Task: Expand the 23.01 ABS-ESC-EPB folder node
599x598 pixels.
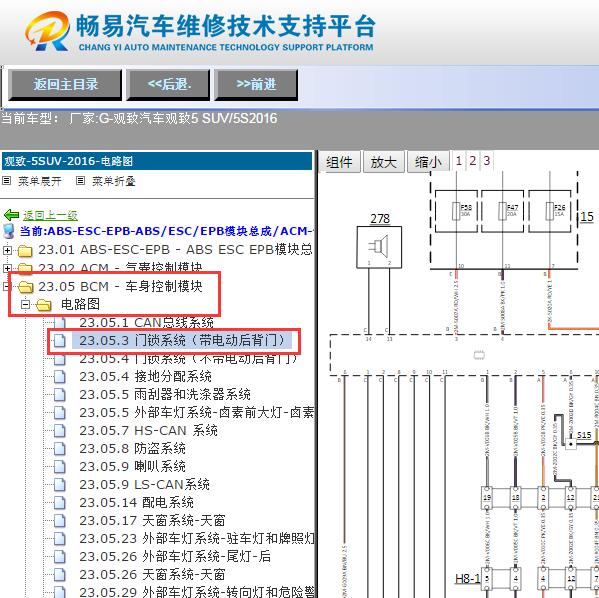Action: click(7, 250)
